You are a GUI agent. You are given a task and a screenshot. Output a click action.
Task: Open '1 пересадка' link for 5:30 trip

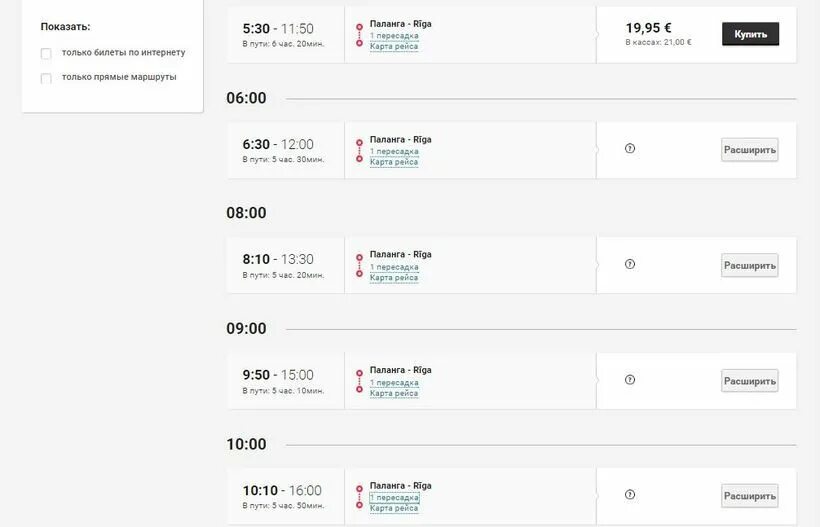(x=394, y=36)
